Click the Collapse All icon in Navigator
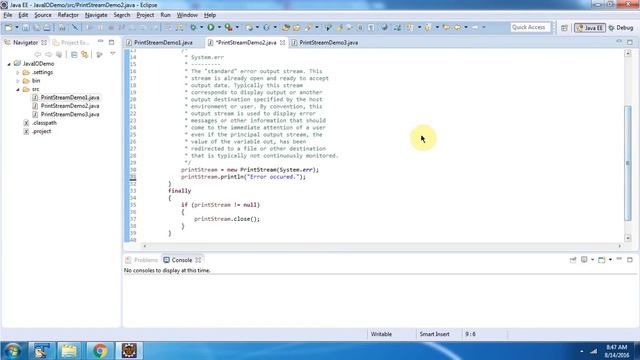Image resolution: width=640 pixels, height=360 pixels. click(x=74, y=54)
